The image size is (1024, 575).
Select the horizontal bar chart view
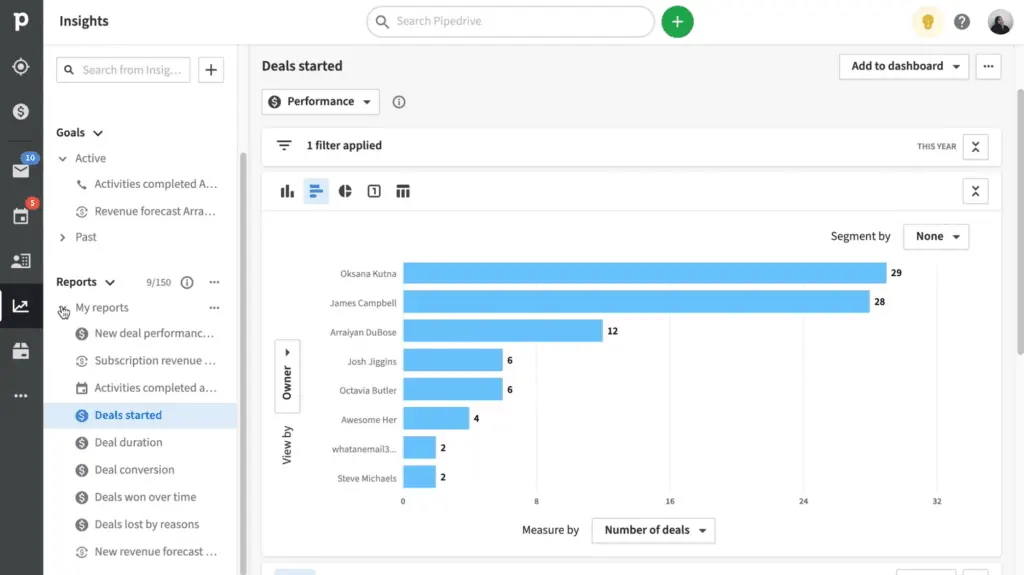[316, 191]
